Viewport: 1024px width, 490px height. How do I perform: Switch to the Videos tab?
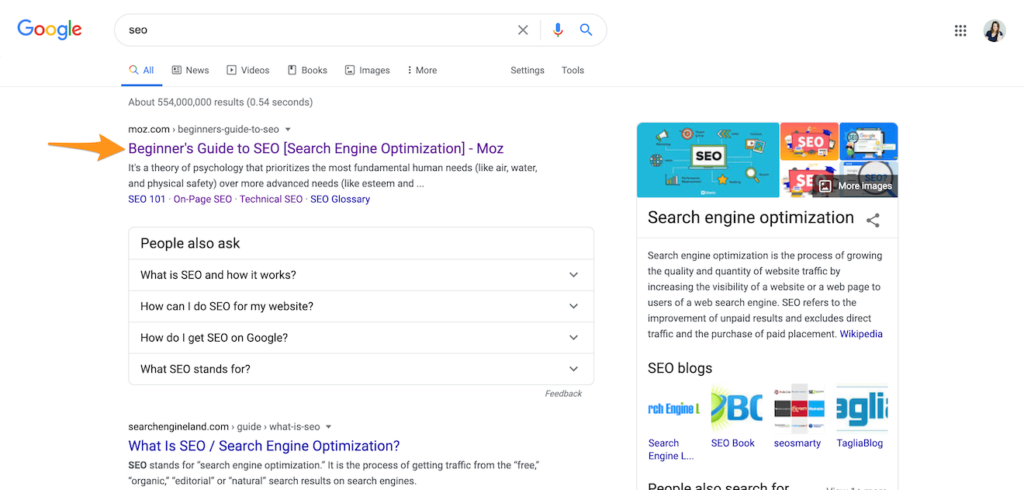pos(248,71)
